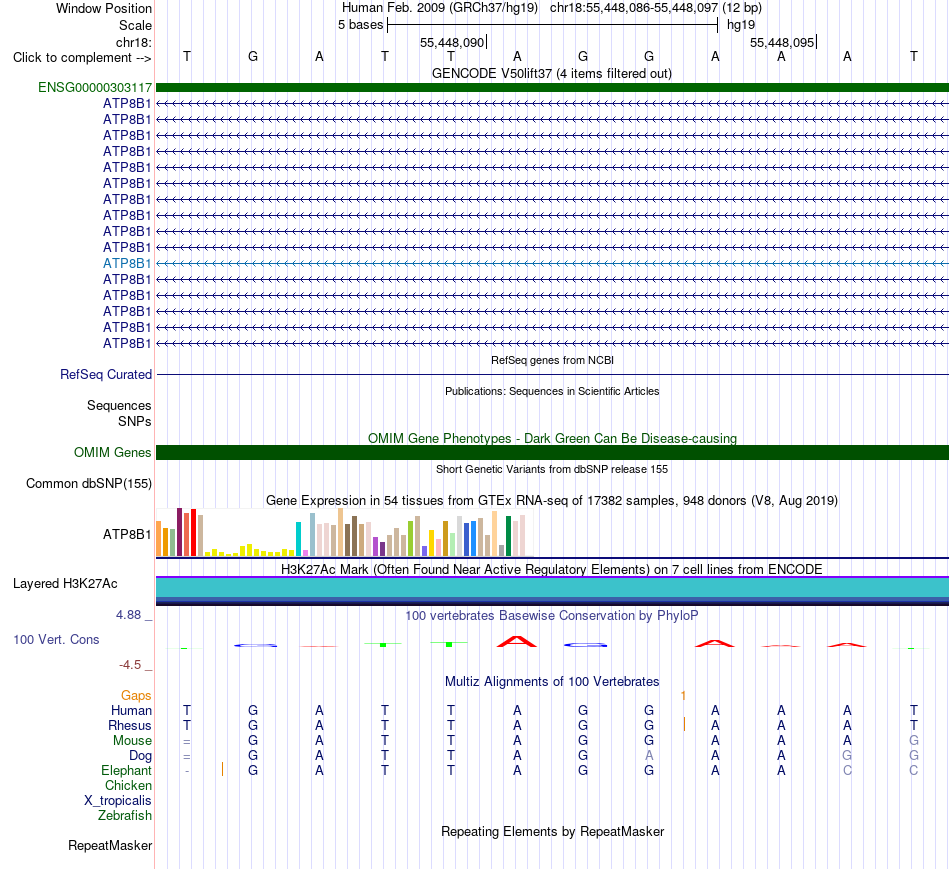Click the green ENSG00000303117 gene bar

552,87
